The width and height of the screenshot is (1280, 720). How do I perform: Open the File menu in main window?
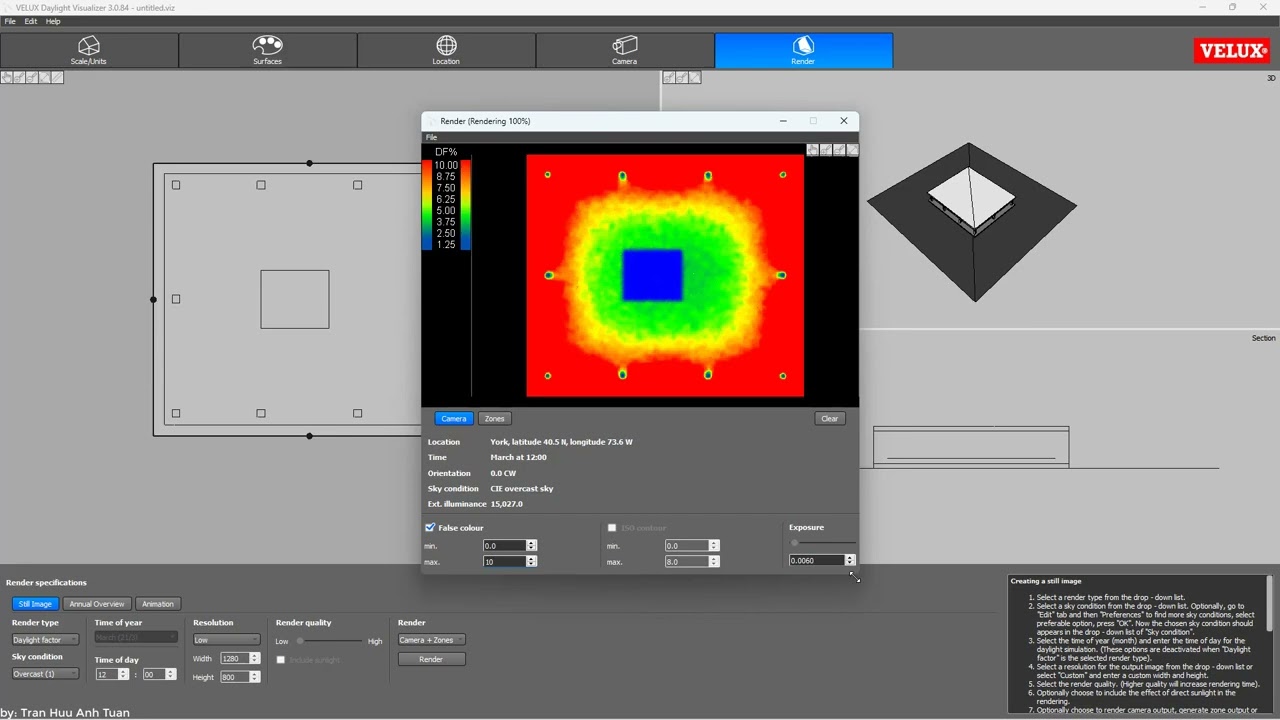click(x=10, y=21)
